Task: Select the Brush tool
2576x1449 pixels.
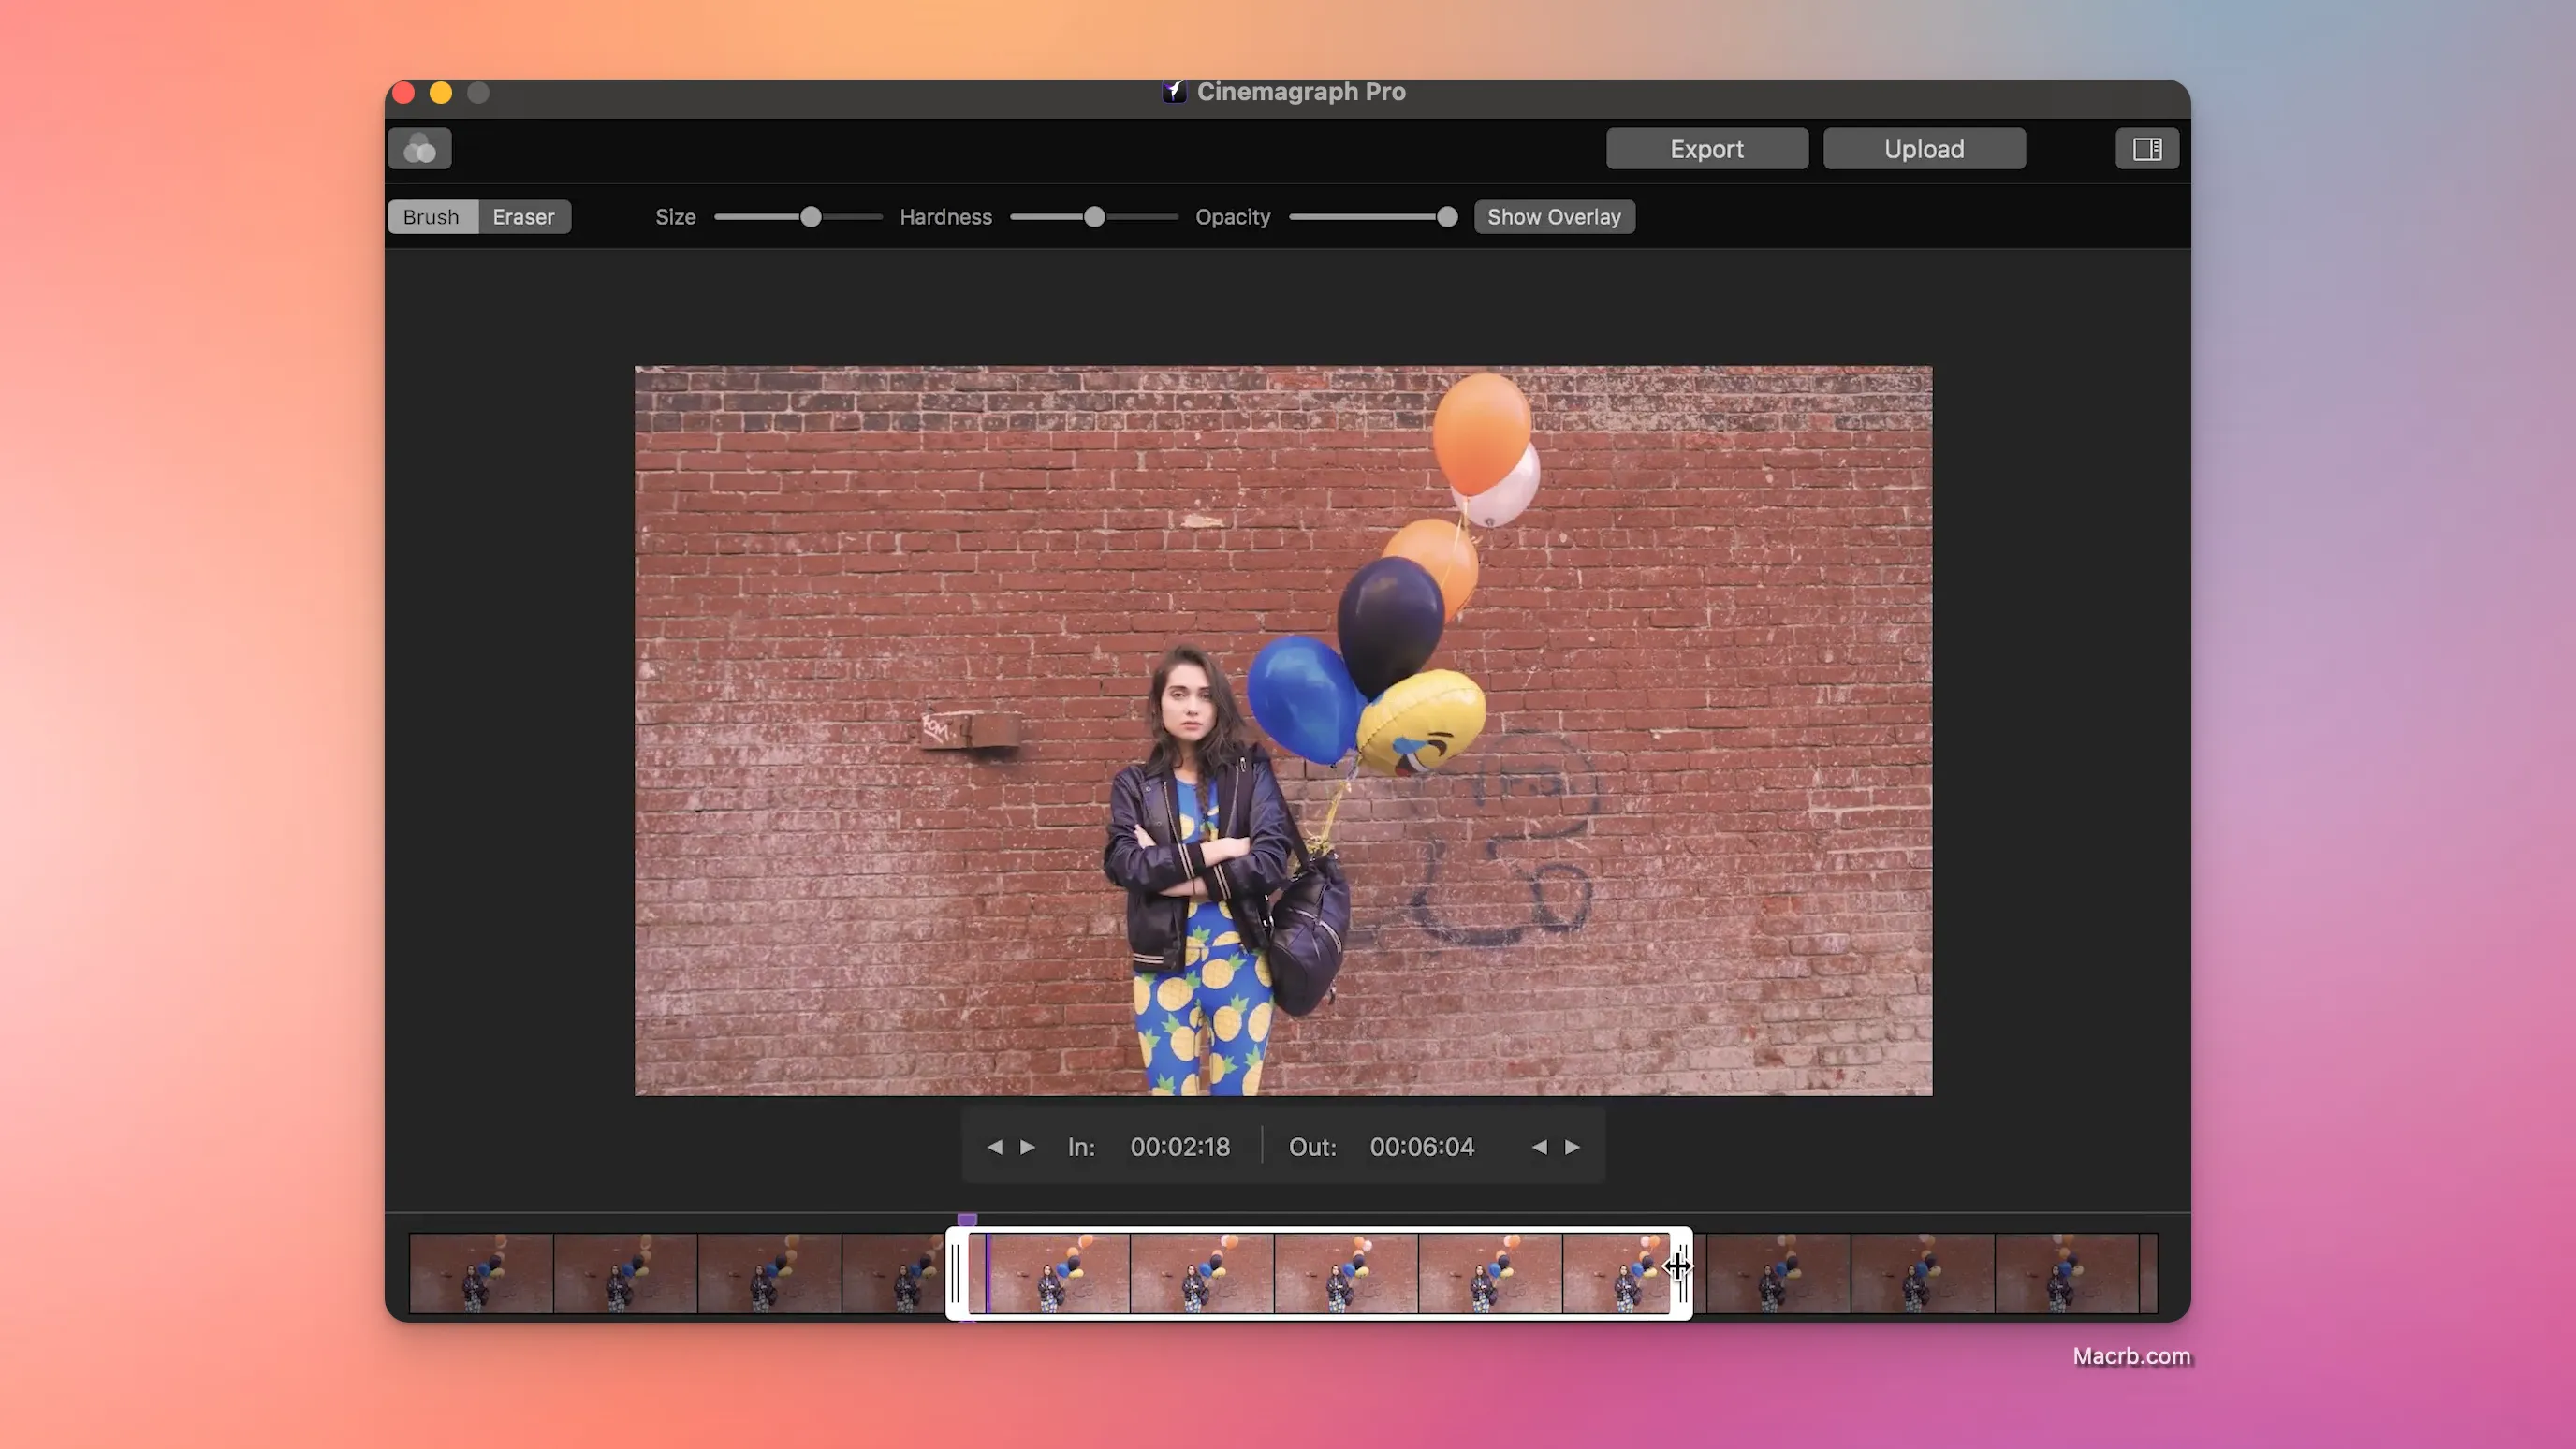Action: coord(430,216)
